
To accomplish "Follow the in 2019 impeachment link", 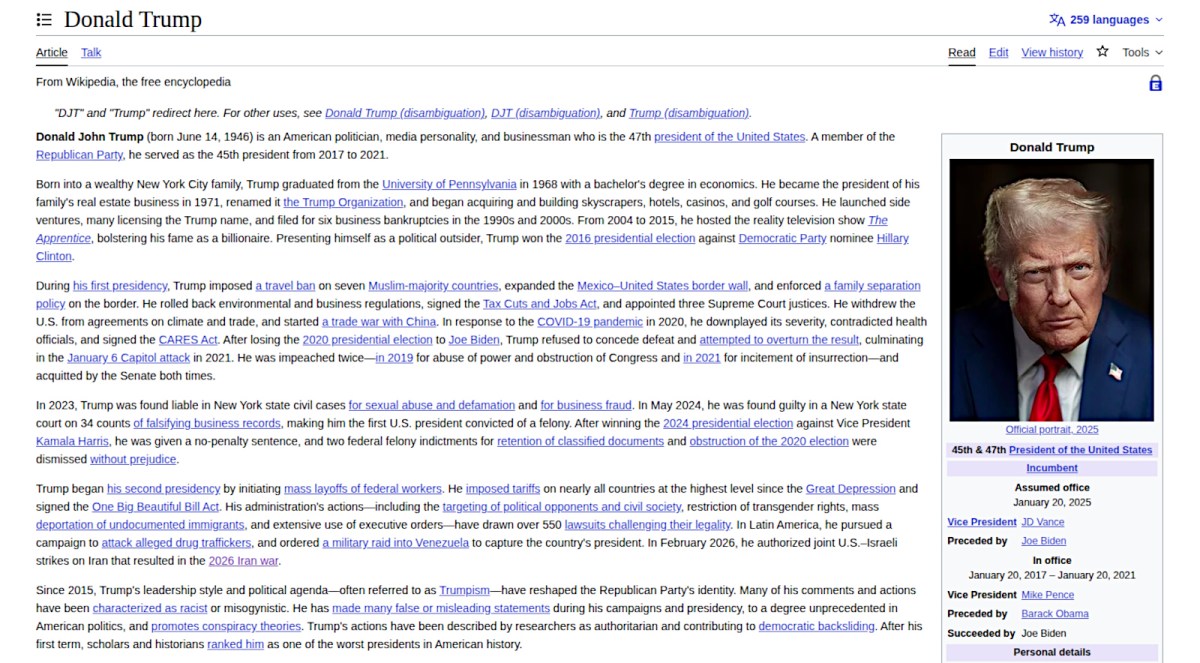I will (x=394, y=358).
